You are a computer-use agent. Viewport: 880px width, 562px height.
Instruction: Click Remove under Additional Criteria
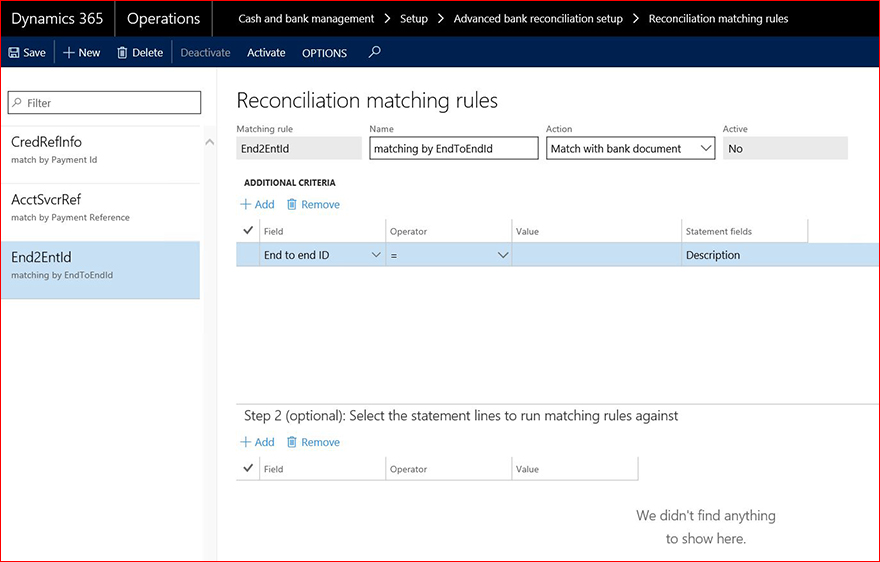click(320, 204)
